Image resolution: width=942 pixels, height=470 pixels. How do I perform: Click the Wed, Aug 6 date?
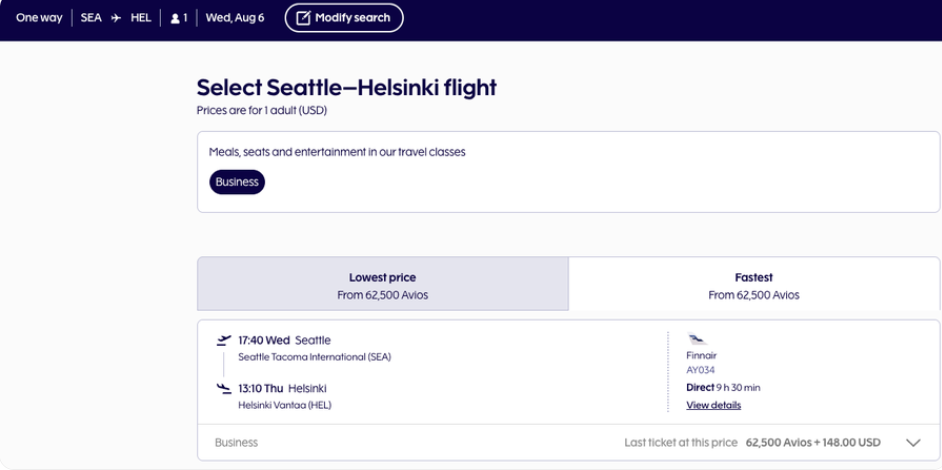(235, 18)
